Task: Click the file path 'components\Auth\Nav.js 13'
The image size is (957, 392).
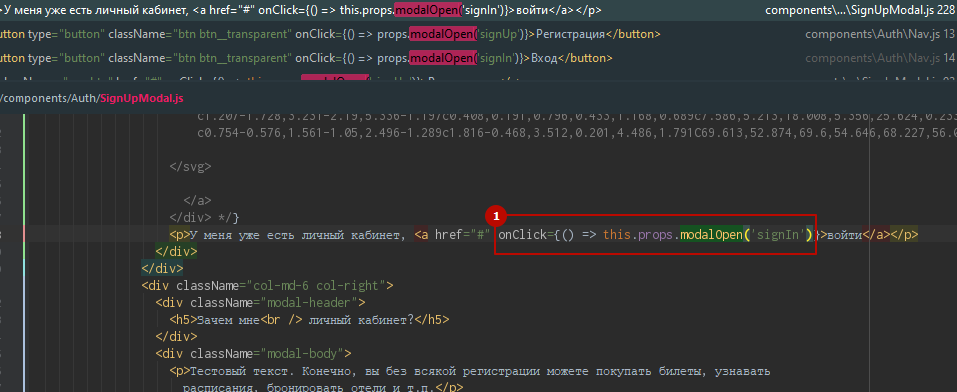Action: tap(881, 34)
